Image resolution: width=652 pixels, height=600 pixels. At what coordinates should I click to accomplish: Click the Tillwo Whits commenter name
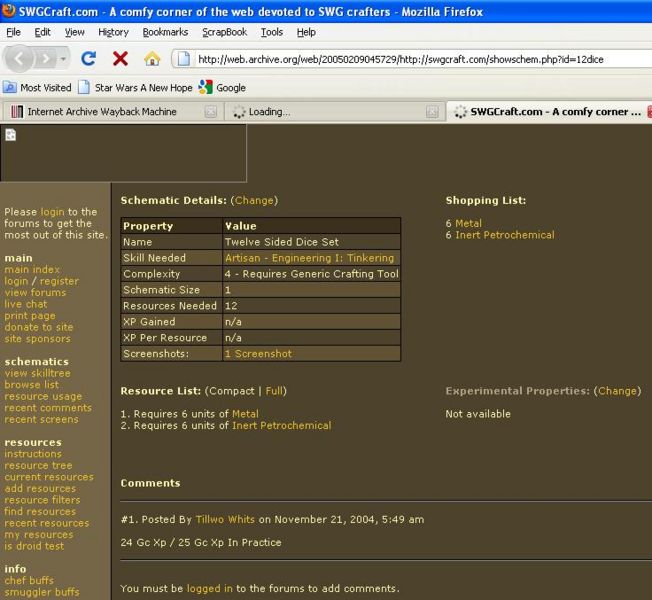point(225,519)
